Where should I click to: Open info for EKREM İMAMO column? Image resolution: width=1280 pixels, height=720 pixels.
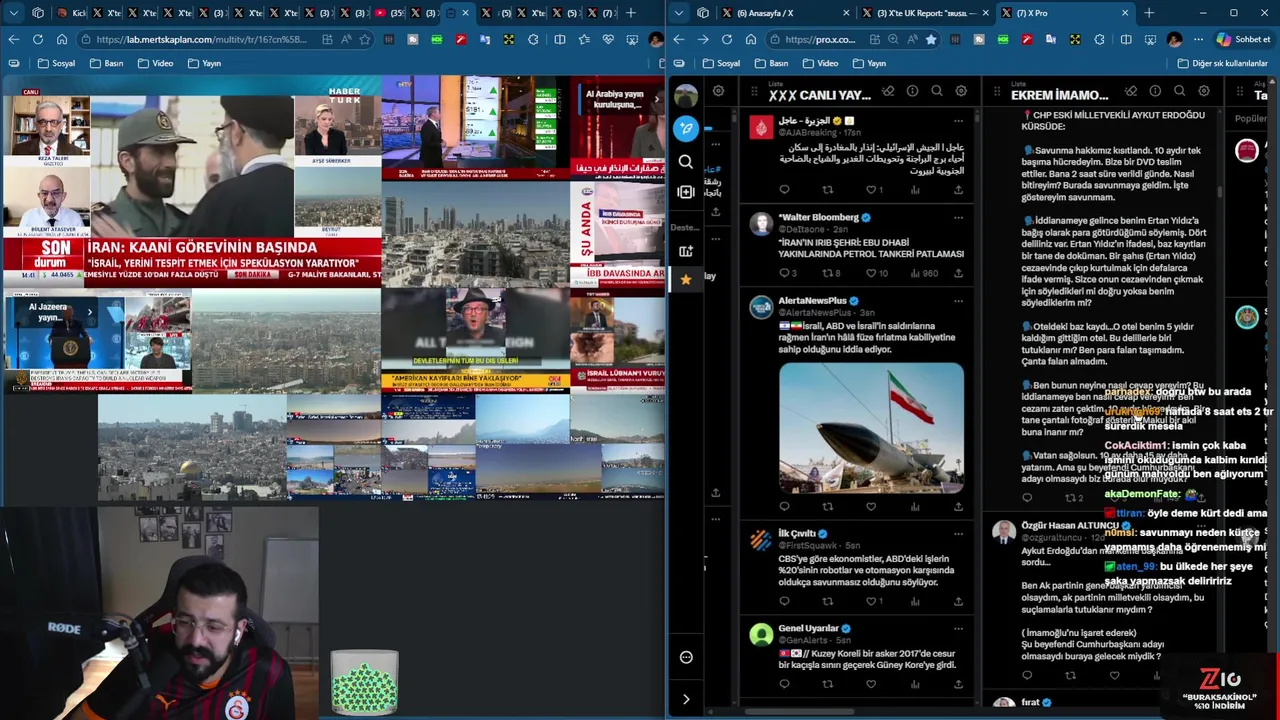1155,92
